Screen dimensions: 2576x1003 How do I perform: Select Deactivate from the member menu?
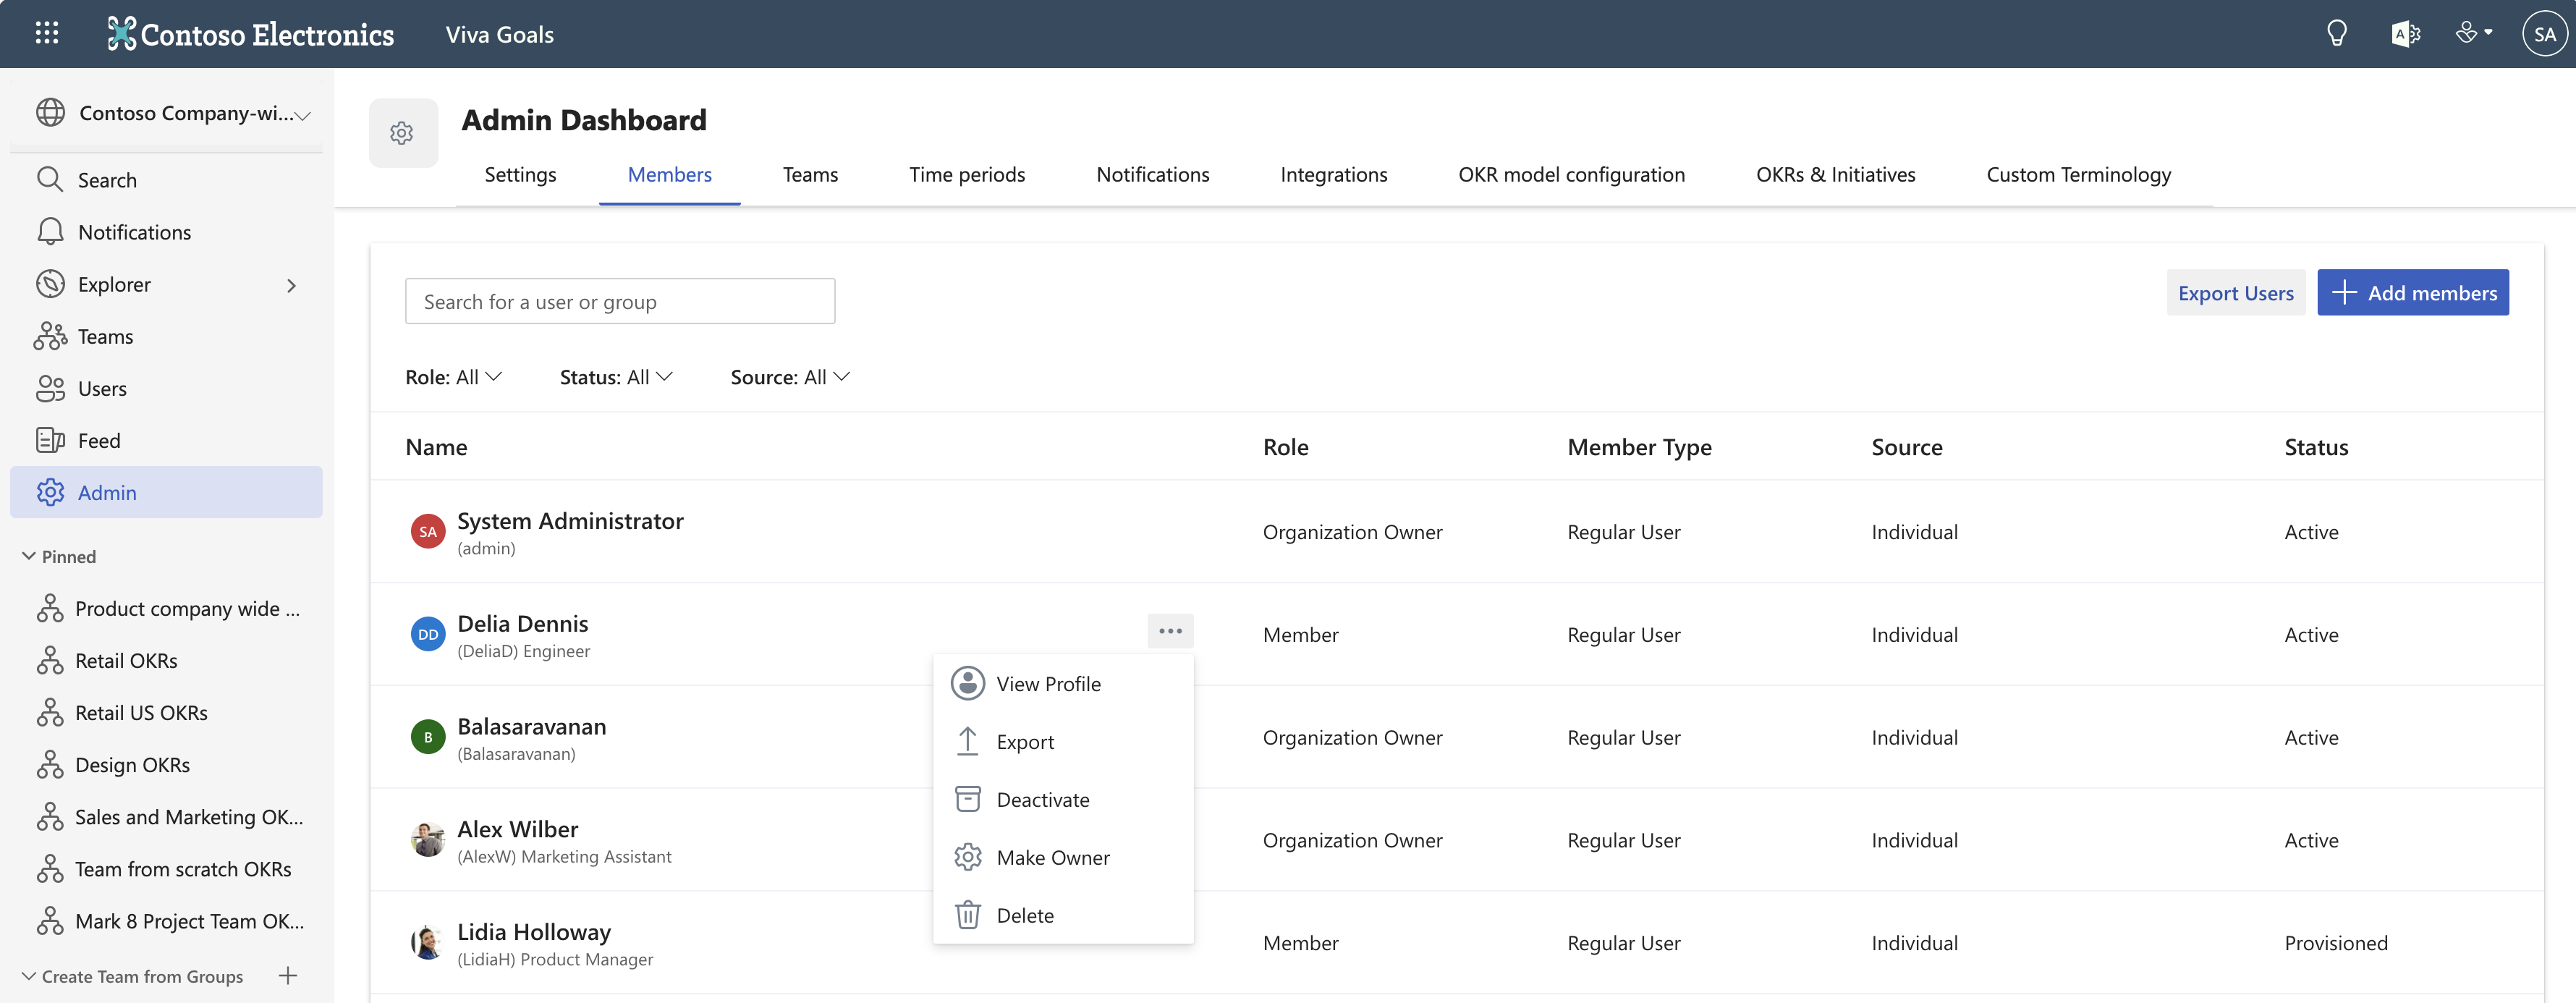pos(1042,799)
